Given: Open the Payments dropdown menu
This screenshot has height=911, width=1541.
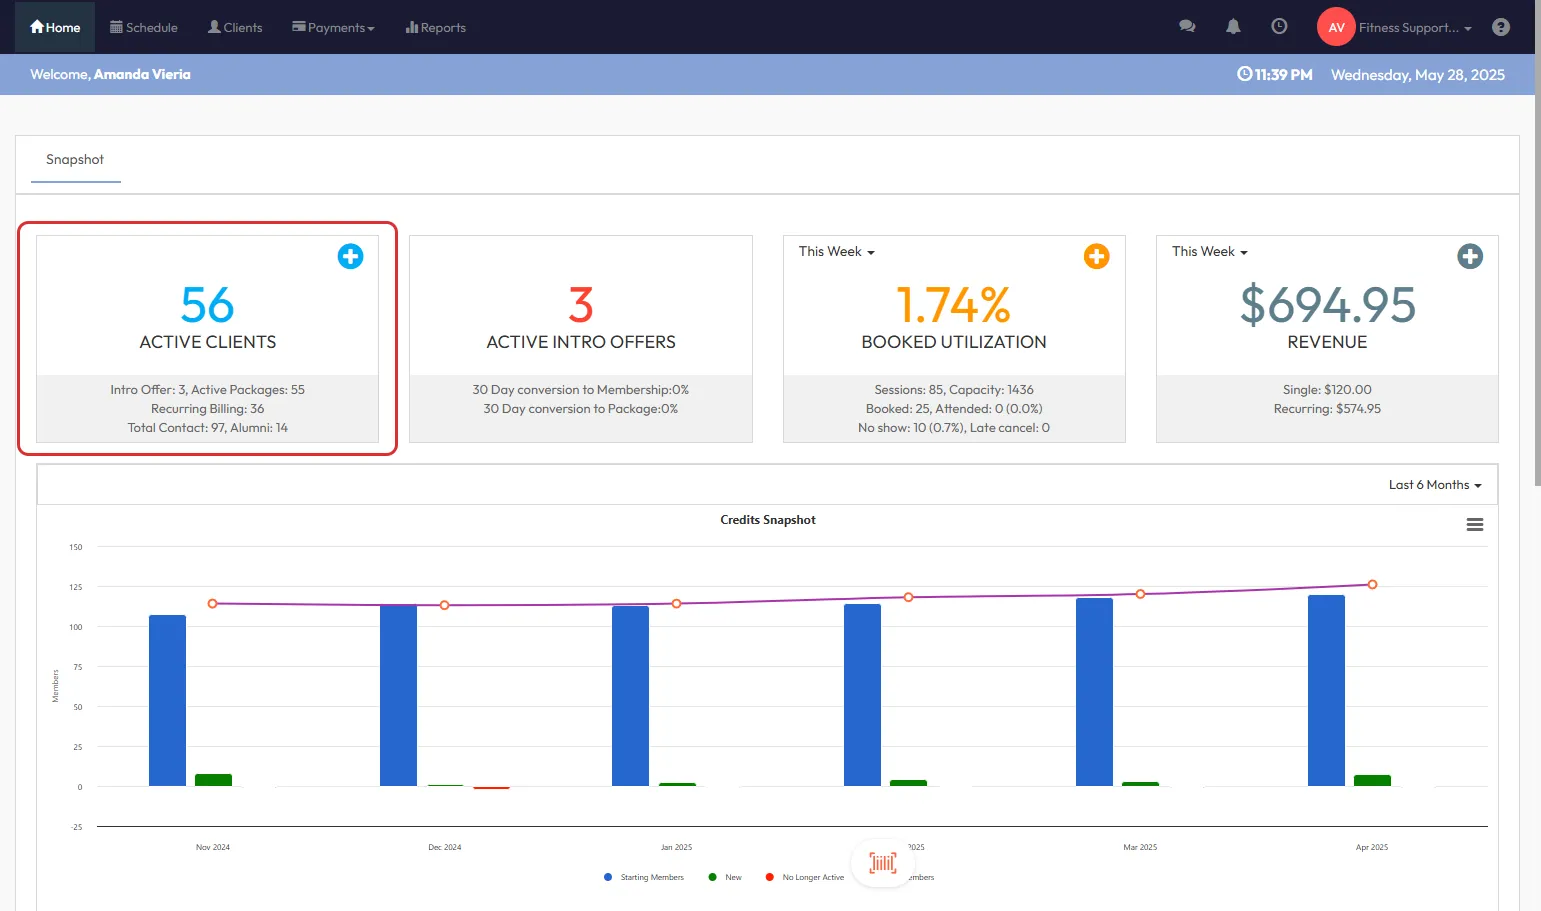Looking at the screenshot, I should (333, 28).
